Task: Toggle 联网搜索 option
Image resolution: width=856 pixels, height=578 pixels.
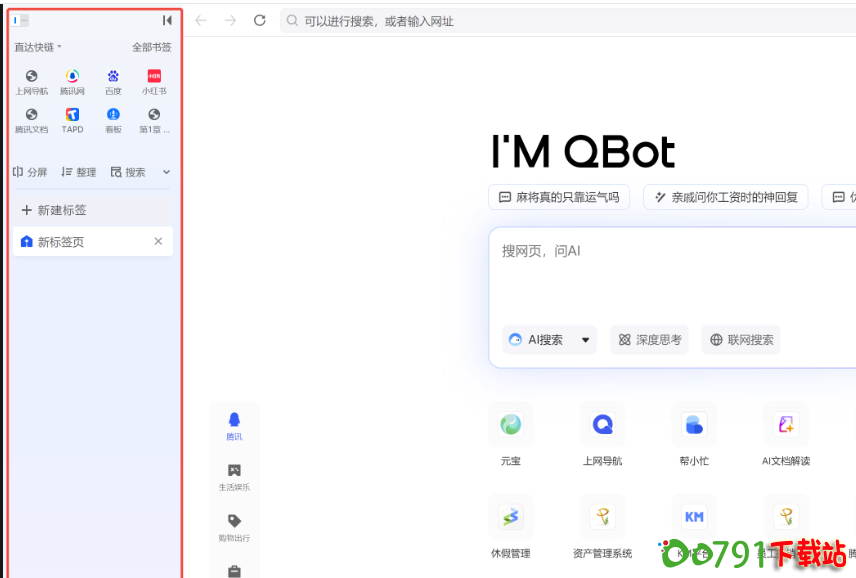Action: [741, 340]
